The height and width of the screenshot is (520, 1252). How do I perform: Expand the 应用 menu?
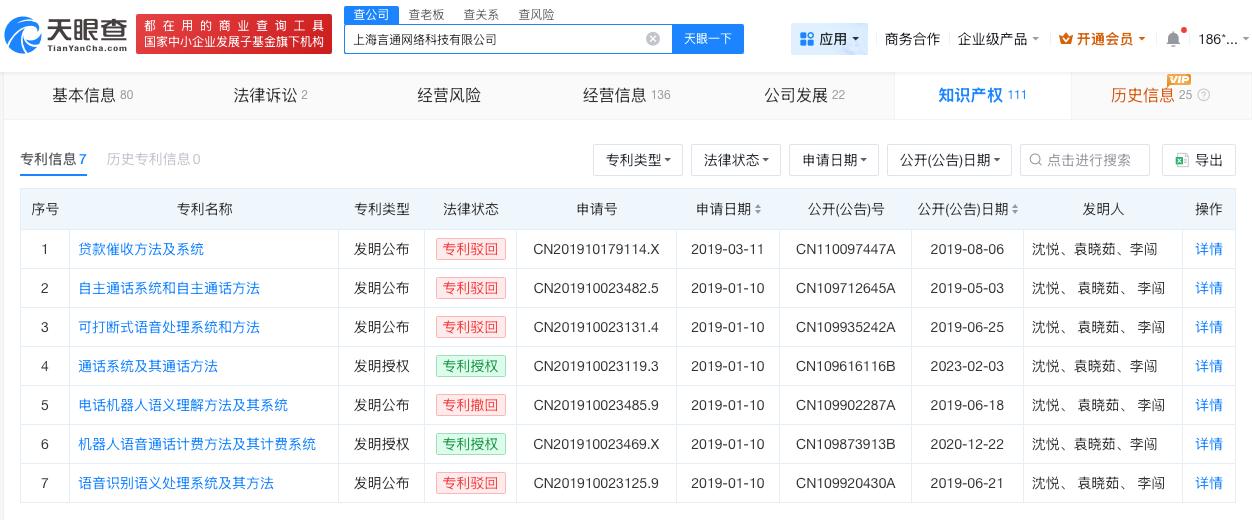tap(830, 39)
